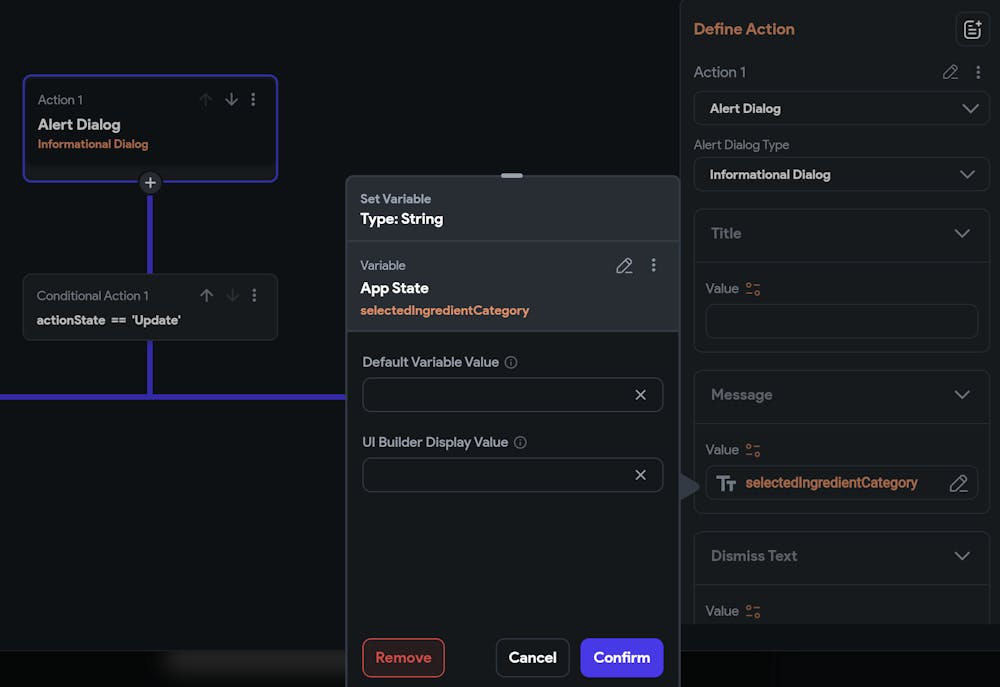The height and width of the screenshot is (687, 1000).
Task: Open the Informational Dialog type dropdown
Action: pos(841,174)
